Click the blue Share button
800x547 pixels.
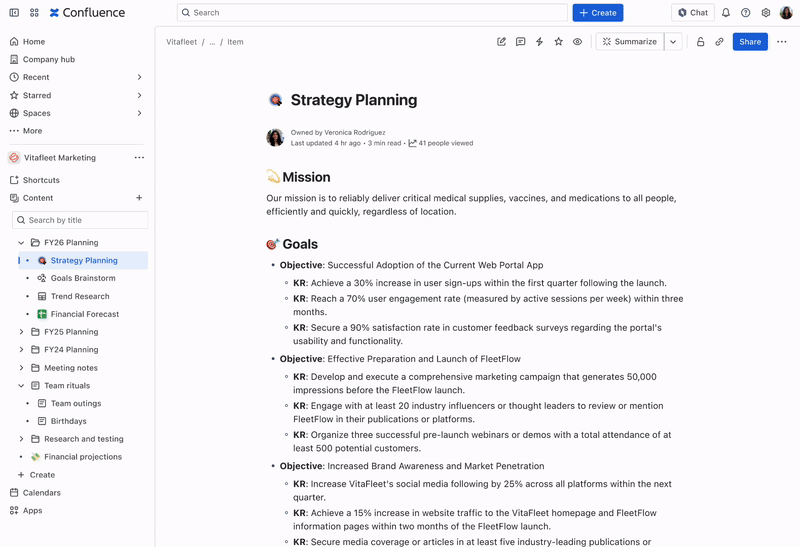point(750,42)
